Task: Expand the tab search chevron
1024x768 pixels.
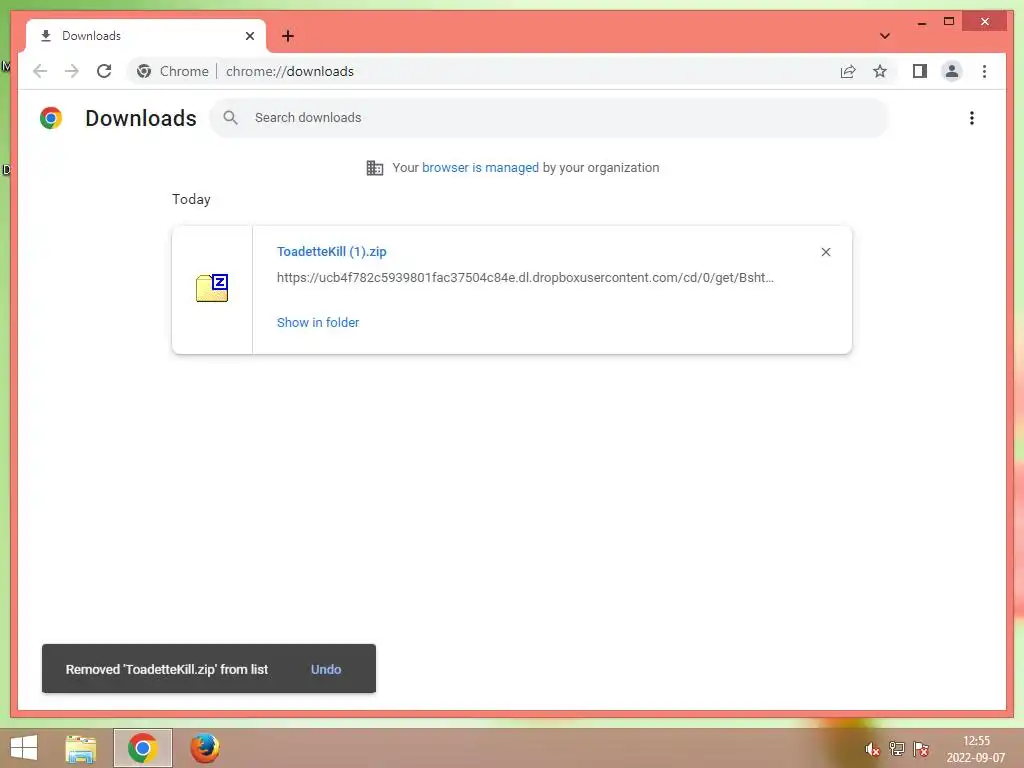Action: (884, 36)
